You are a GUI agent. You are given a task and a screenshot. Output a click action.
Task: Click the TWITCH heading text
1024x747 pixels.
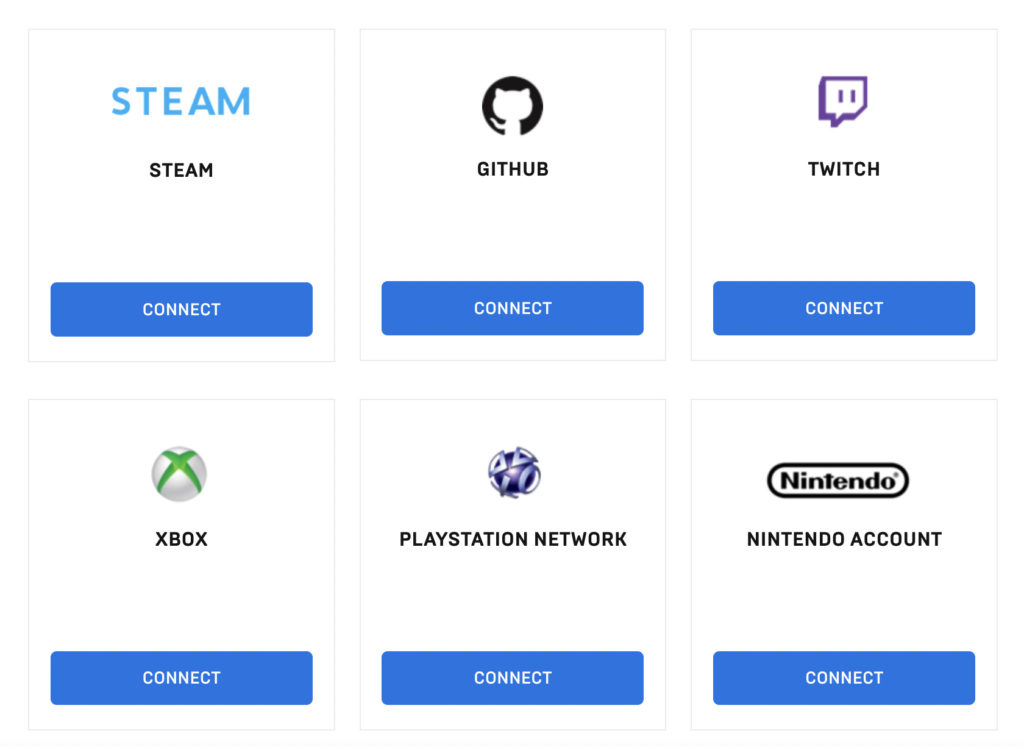(843, 169)
